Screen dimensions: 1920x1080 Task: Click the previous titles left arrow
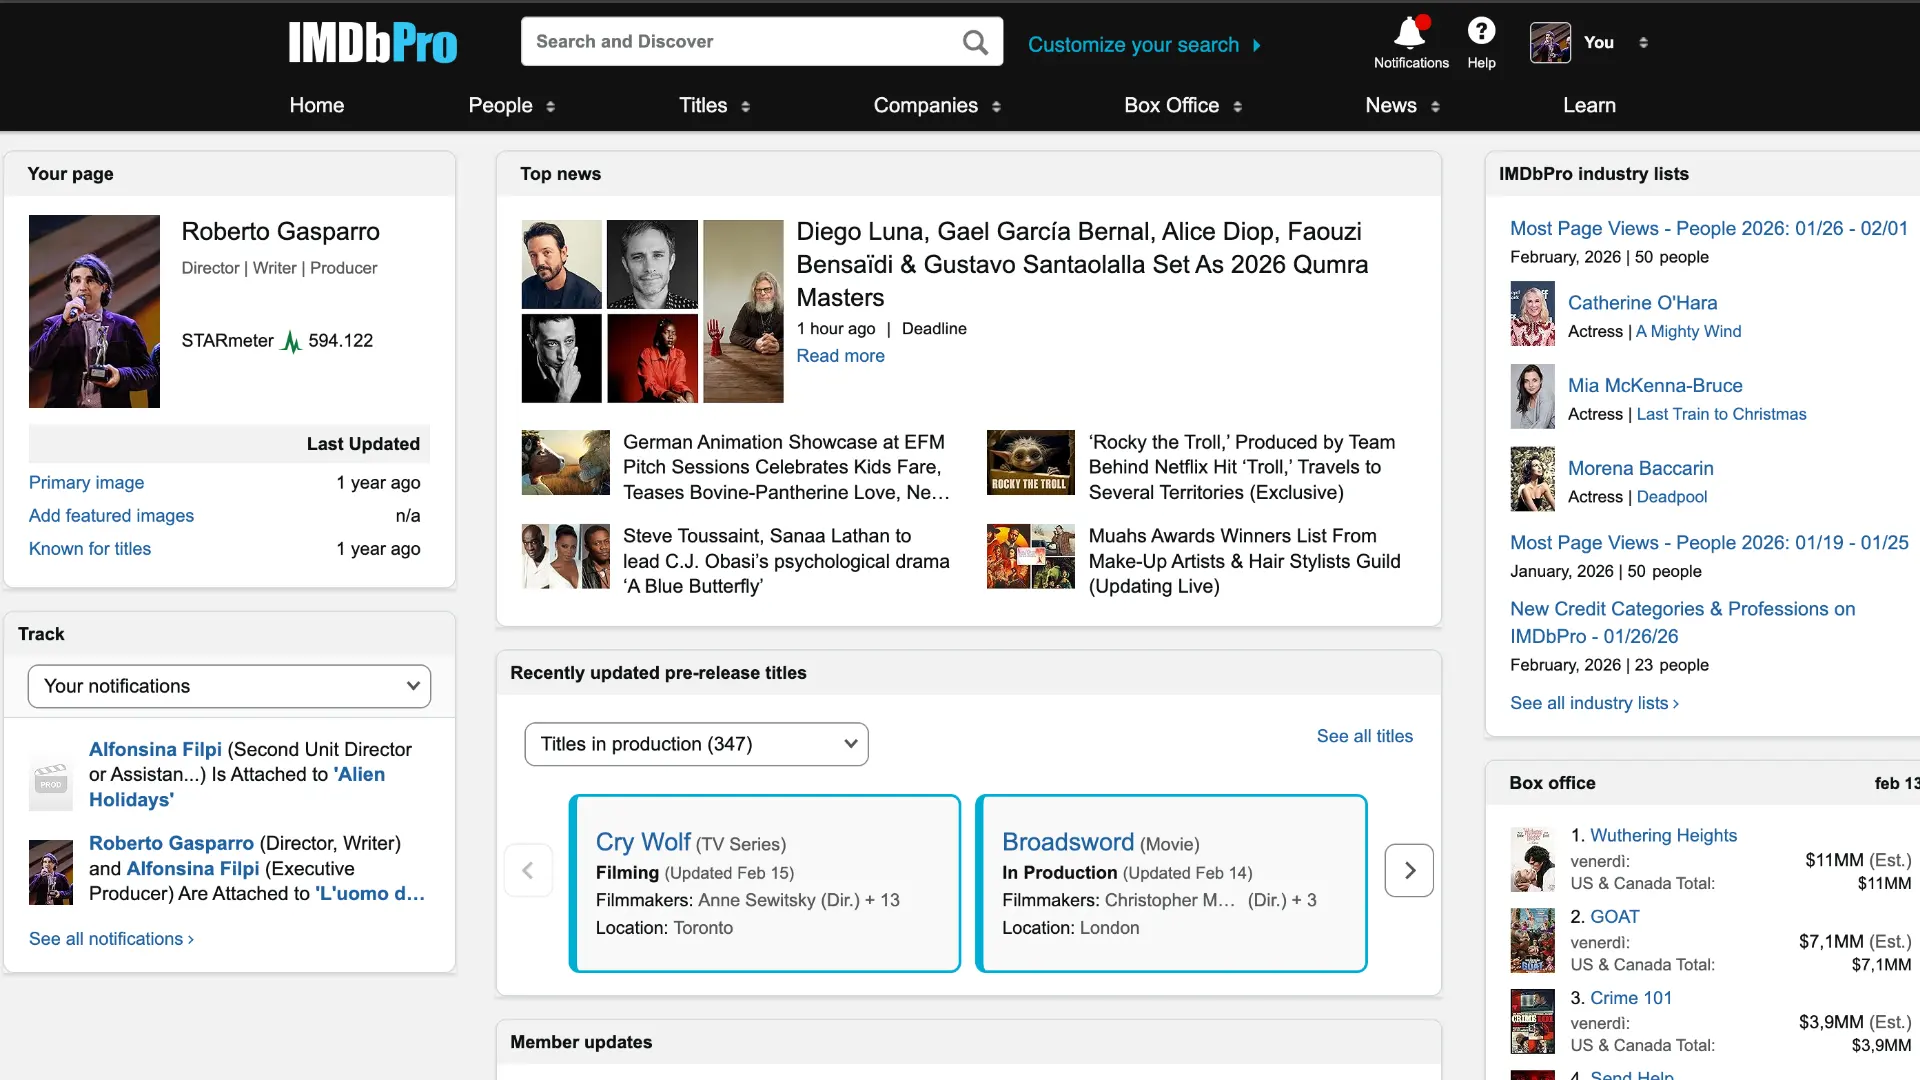point(528,870)
